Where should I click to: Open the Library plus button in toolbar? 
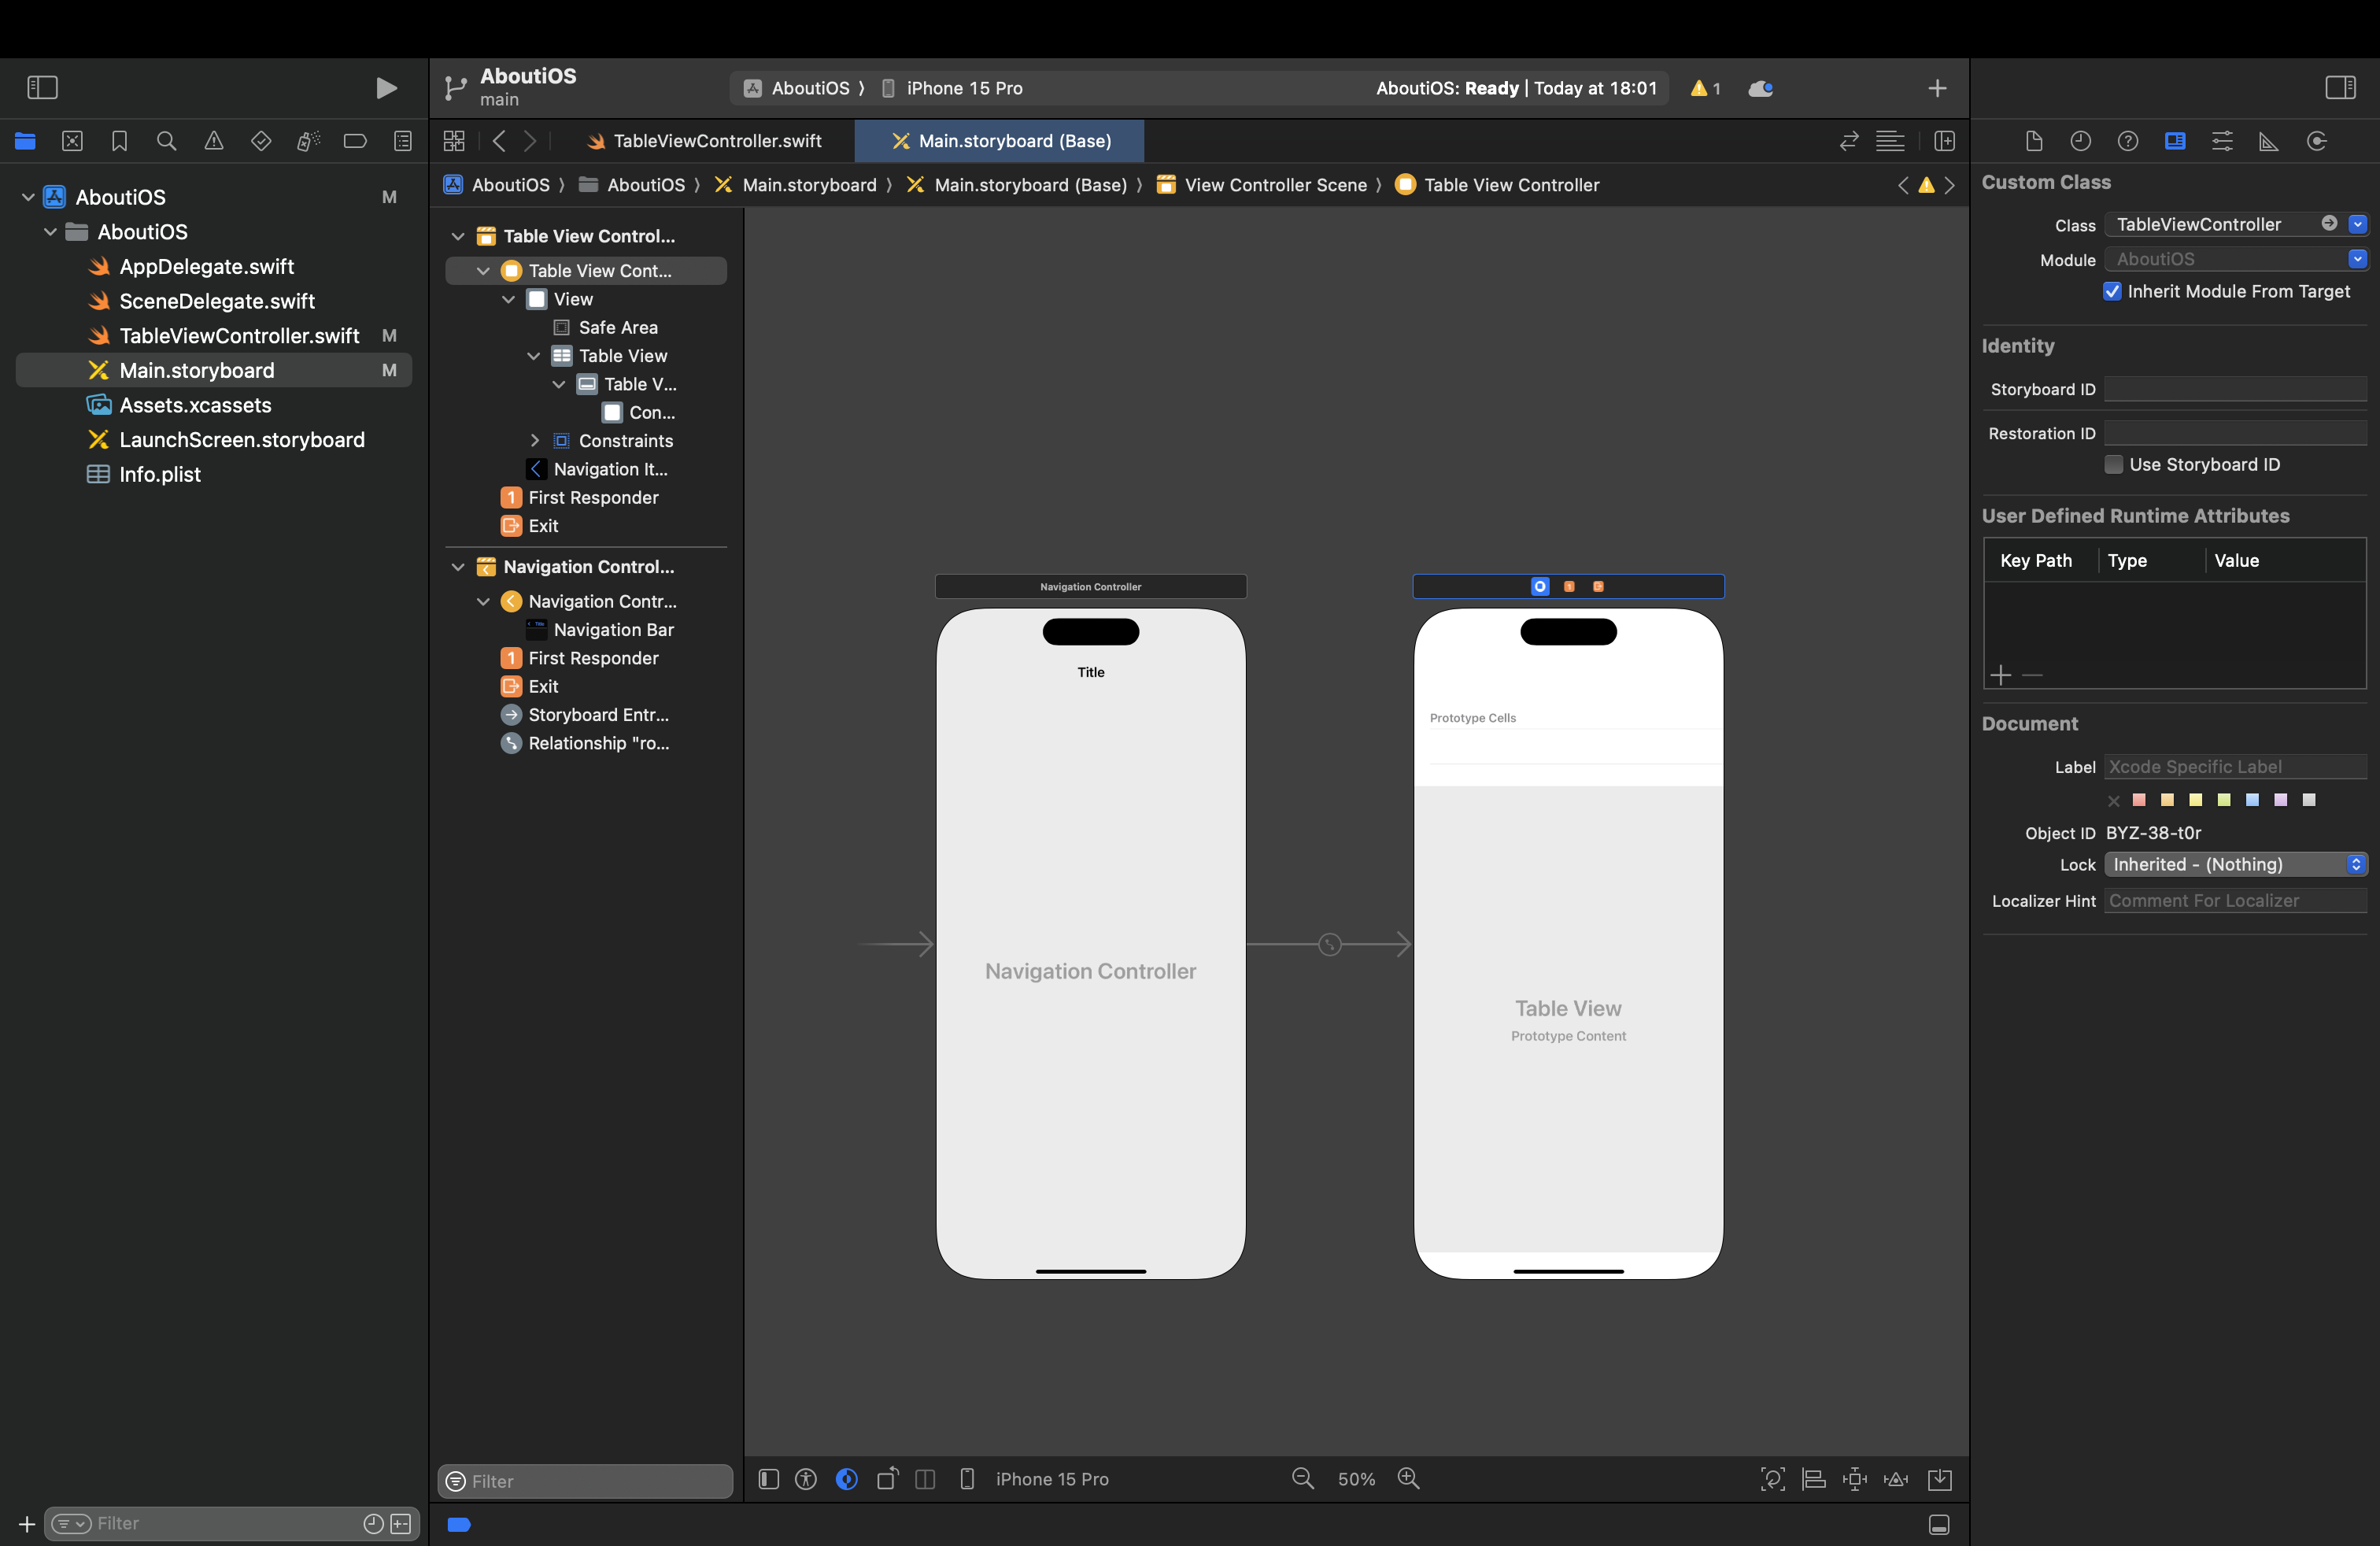coord(1937,88)
